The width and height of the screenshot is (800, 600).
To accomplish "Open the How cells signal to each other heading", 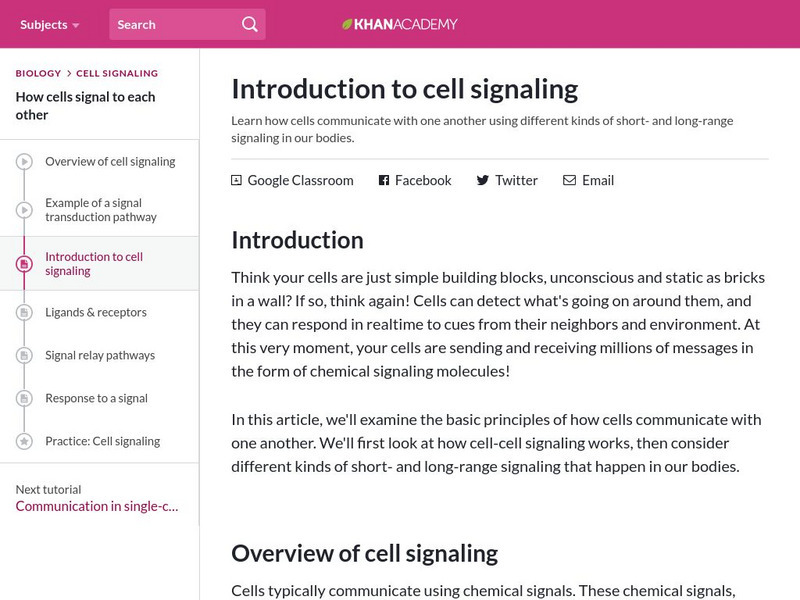I will pyautogui.click(x=85, y=106).
